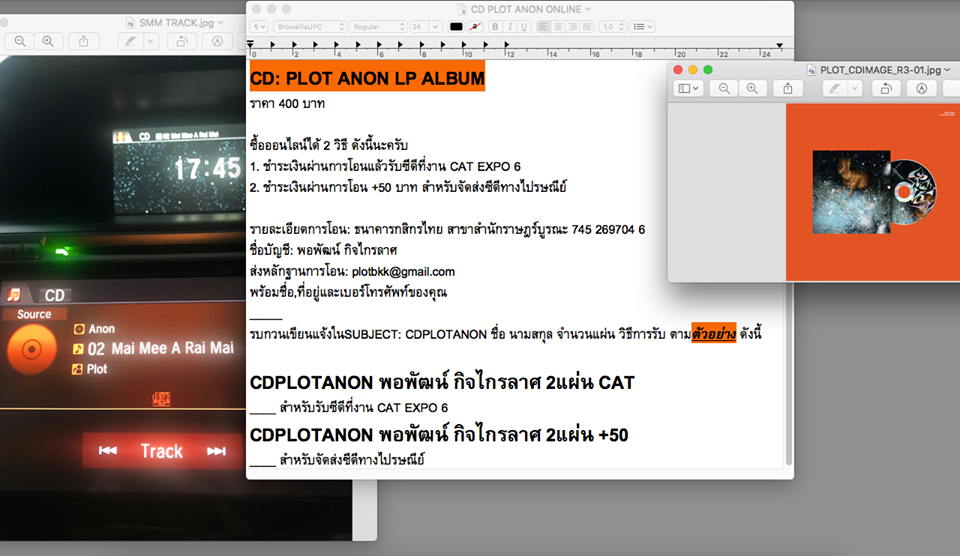
Task: Click line CDPLOTANON พอพัฒน์ กิจไกรลาศ 2แผ่น +50
Action: point(439,435)
